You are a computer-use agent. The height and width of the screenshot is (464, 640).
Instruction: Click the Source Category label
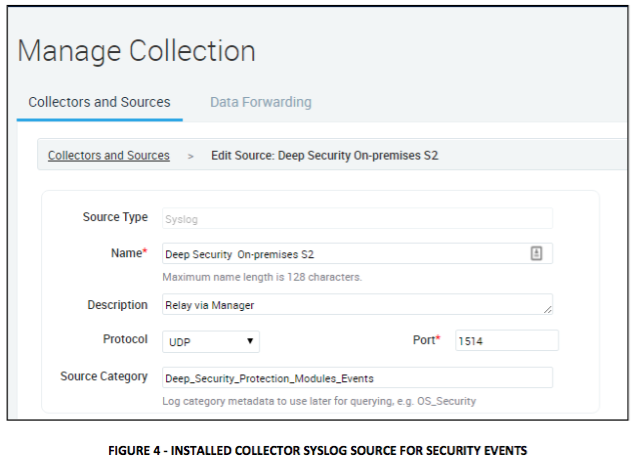104,376
